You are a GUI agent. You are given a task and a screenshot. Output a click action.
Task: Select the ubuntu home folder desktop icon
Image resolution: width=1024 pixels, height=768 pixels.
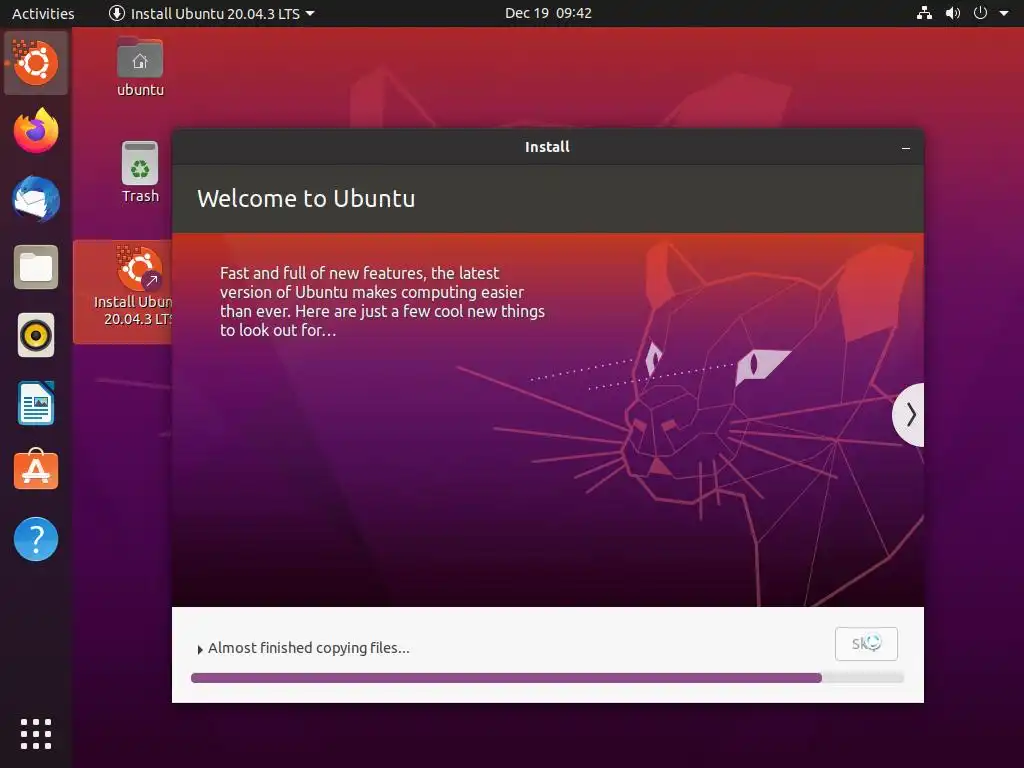140,67
